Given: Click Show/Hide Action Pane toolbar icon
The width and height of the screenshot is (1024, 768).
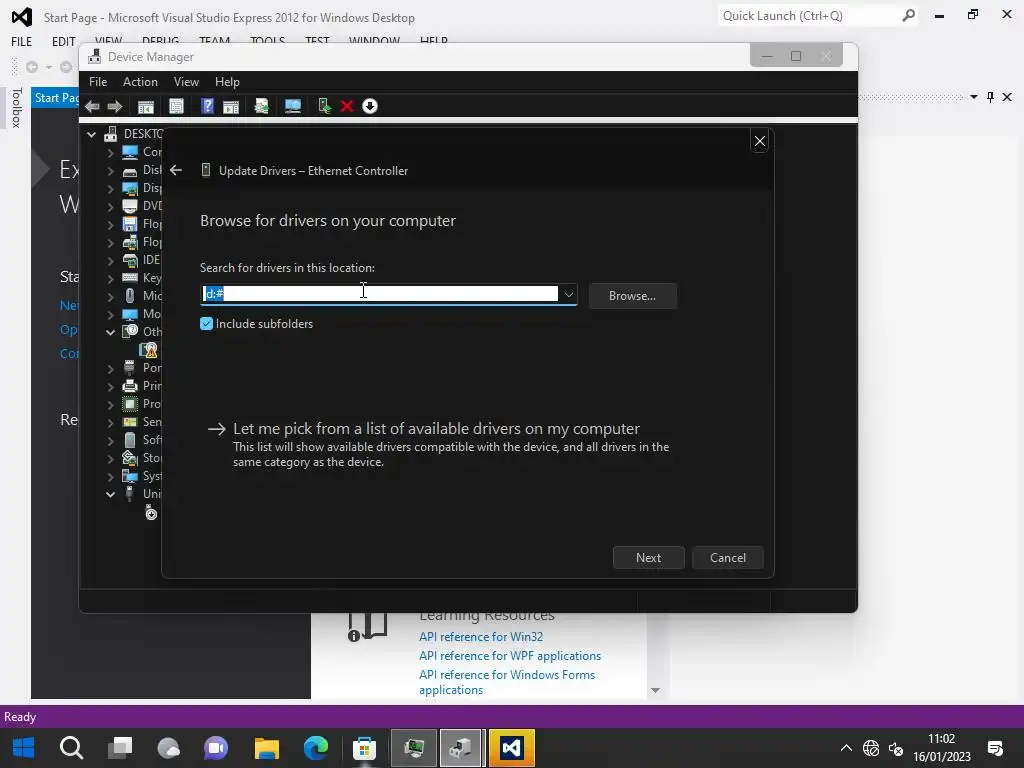Looking at the screenshot, I should (231, 106).
